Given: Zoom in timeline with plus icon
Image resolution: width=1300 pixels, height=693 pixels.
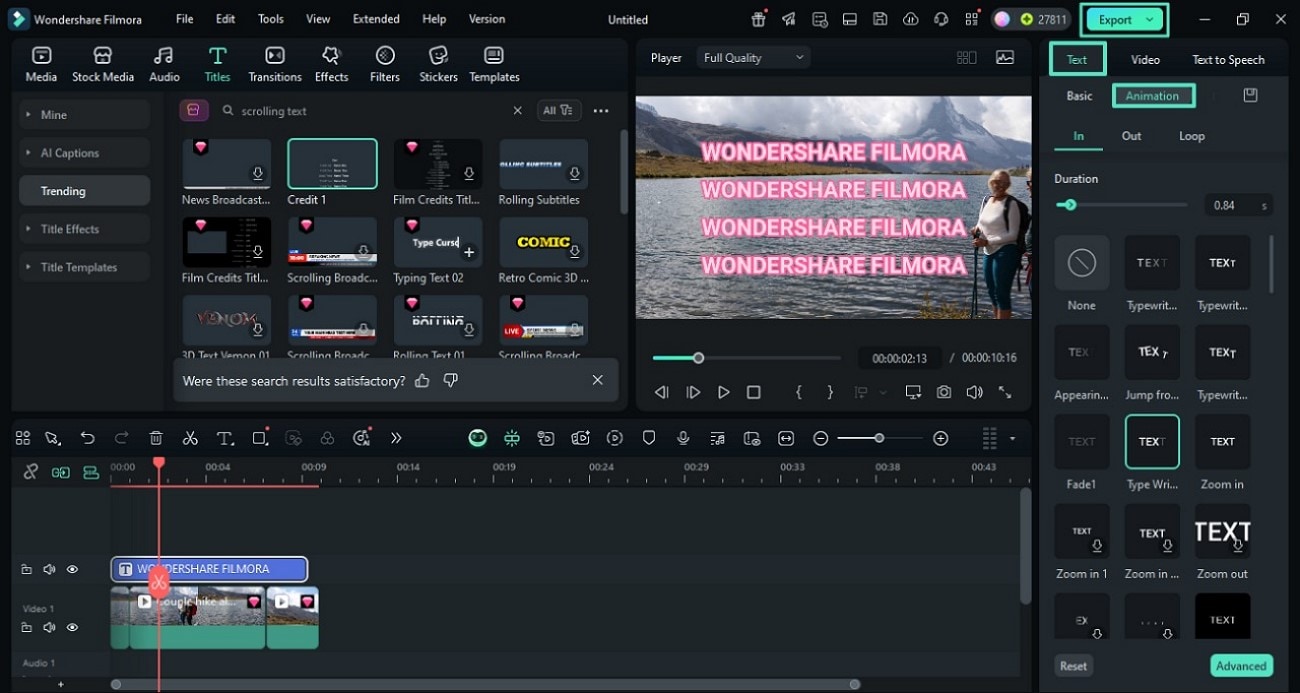Looking at the screenshot, I should (940, 438).
